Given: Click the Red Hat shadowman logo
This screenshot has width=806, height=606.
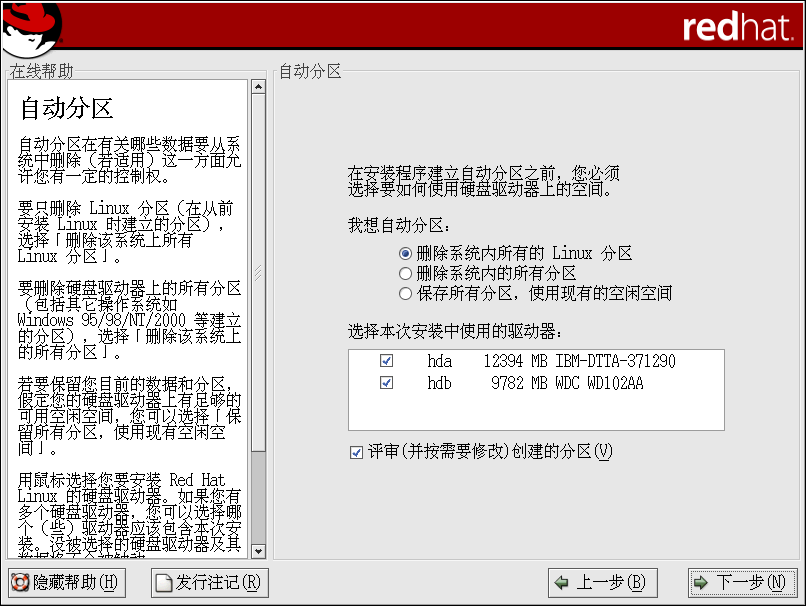Looking at the screenshot, I should (32, 28).
